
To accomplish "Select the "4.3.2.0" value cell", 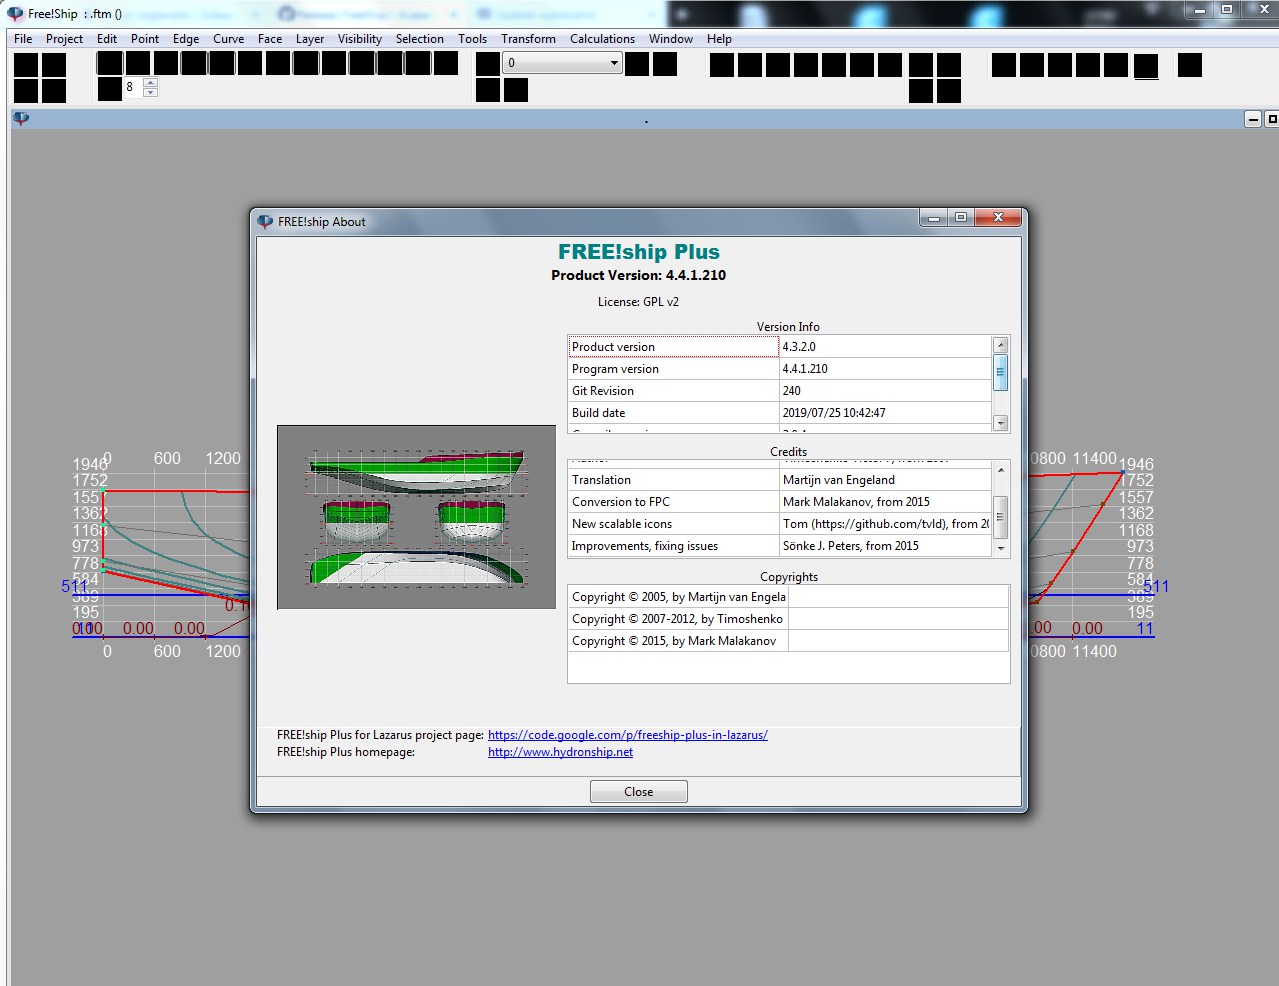I will pyautogui.click(x=886, y=347).
